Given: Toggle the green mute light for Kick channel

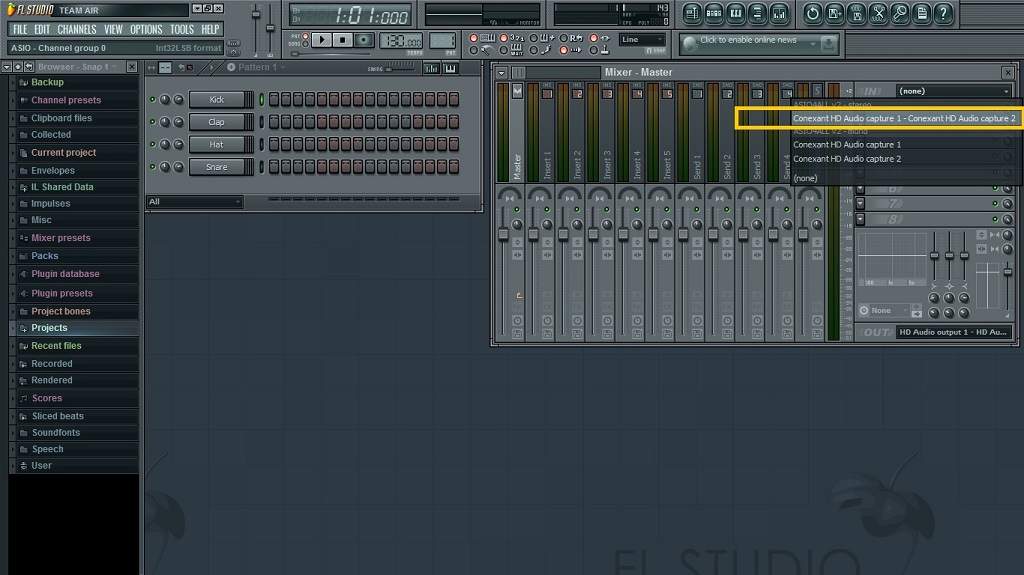Looking at the screenshot, I should [153, 99].
